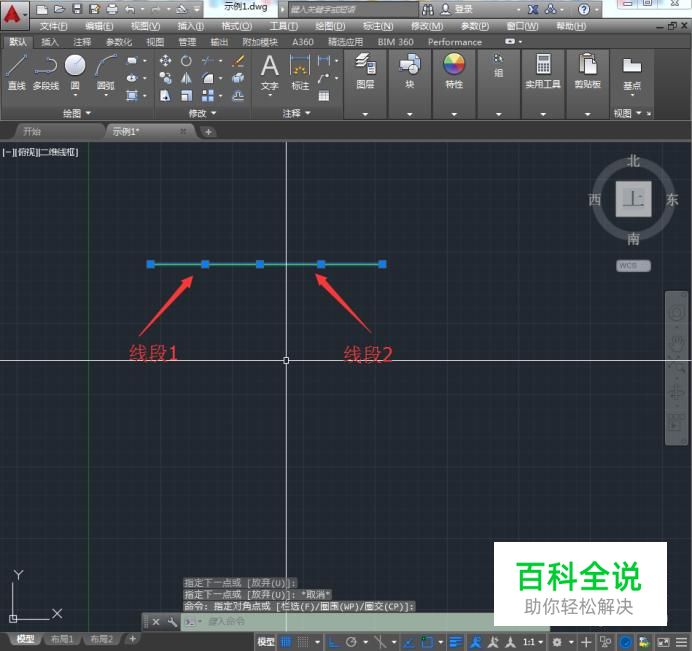Activate the Mirror tool
Screen dimensions: 692x651
pos(186,79)
